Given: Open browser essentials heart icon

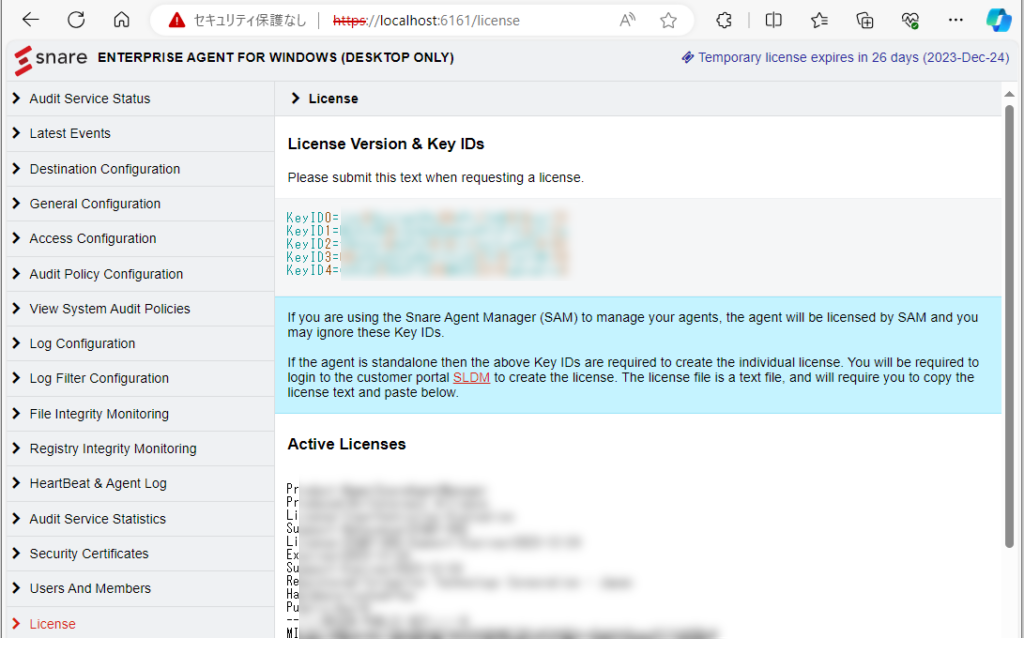Looking at the screenshot, I should [910, 20].
